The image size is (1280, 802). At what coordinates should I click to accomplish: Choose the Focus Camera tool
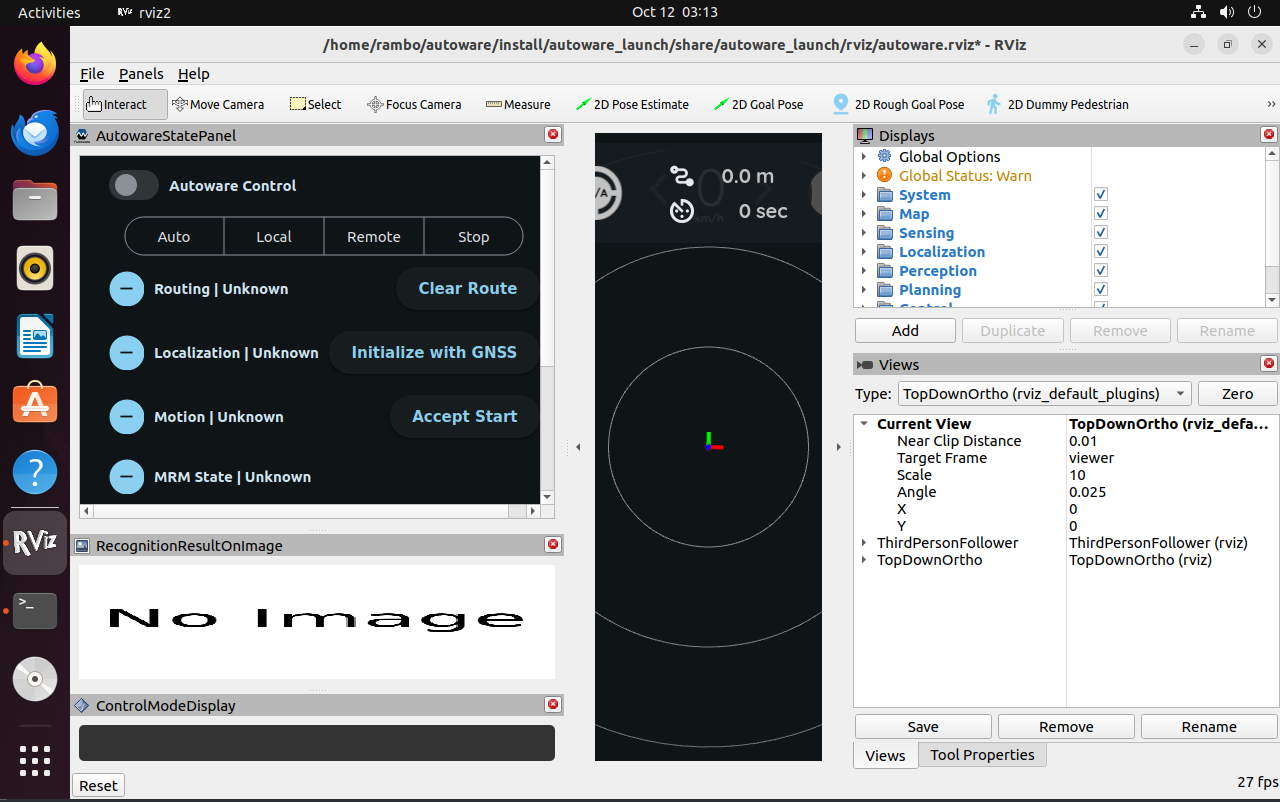[414, 104]
